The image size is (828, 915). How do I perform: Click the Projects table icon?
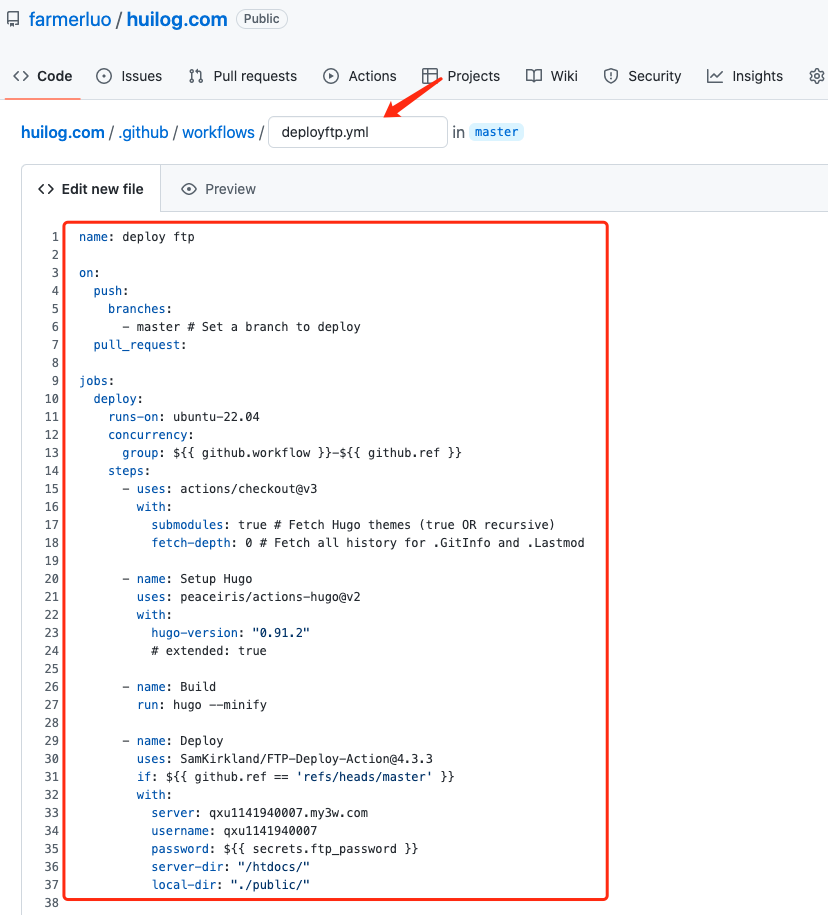coord(430,76)
